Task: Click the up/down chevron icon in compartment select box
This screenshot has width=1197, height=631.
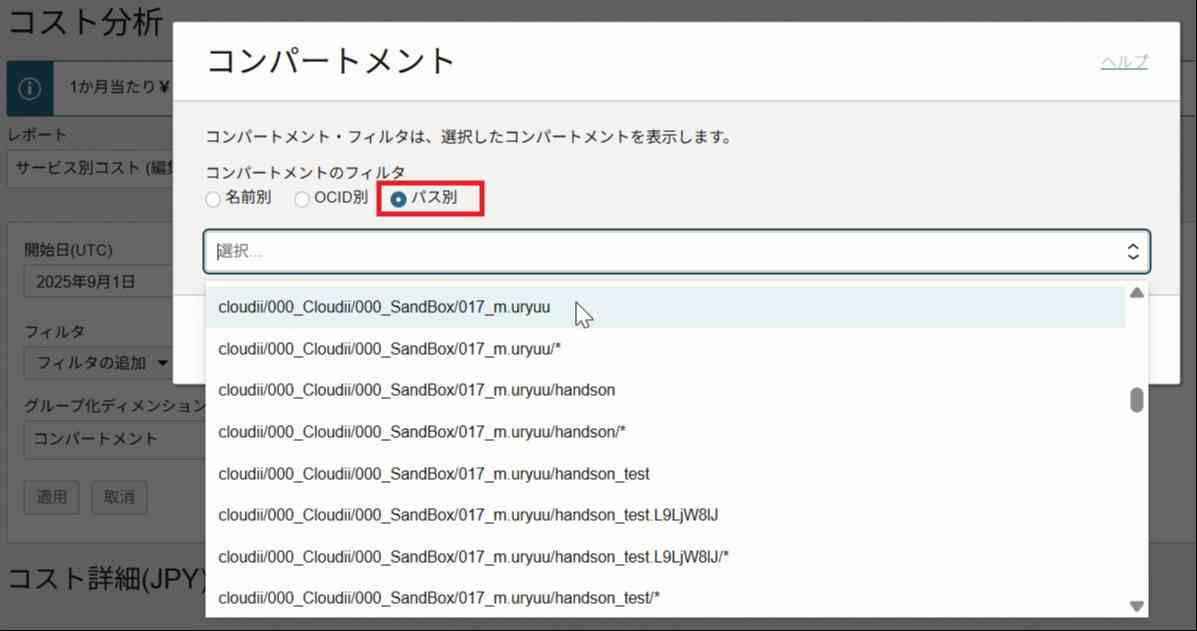Action: point(1132,252)
